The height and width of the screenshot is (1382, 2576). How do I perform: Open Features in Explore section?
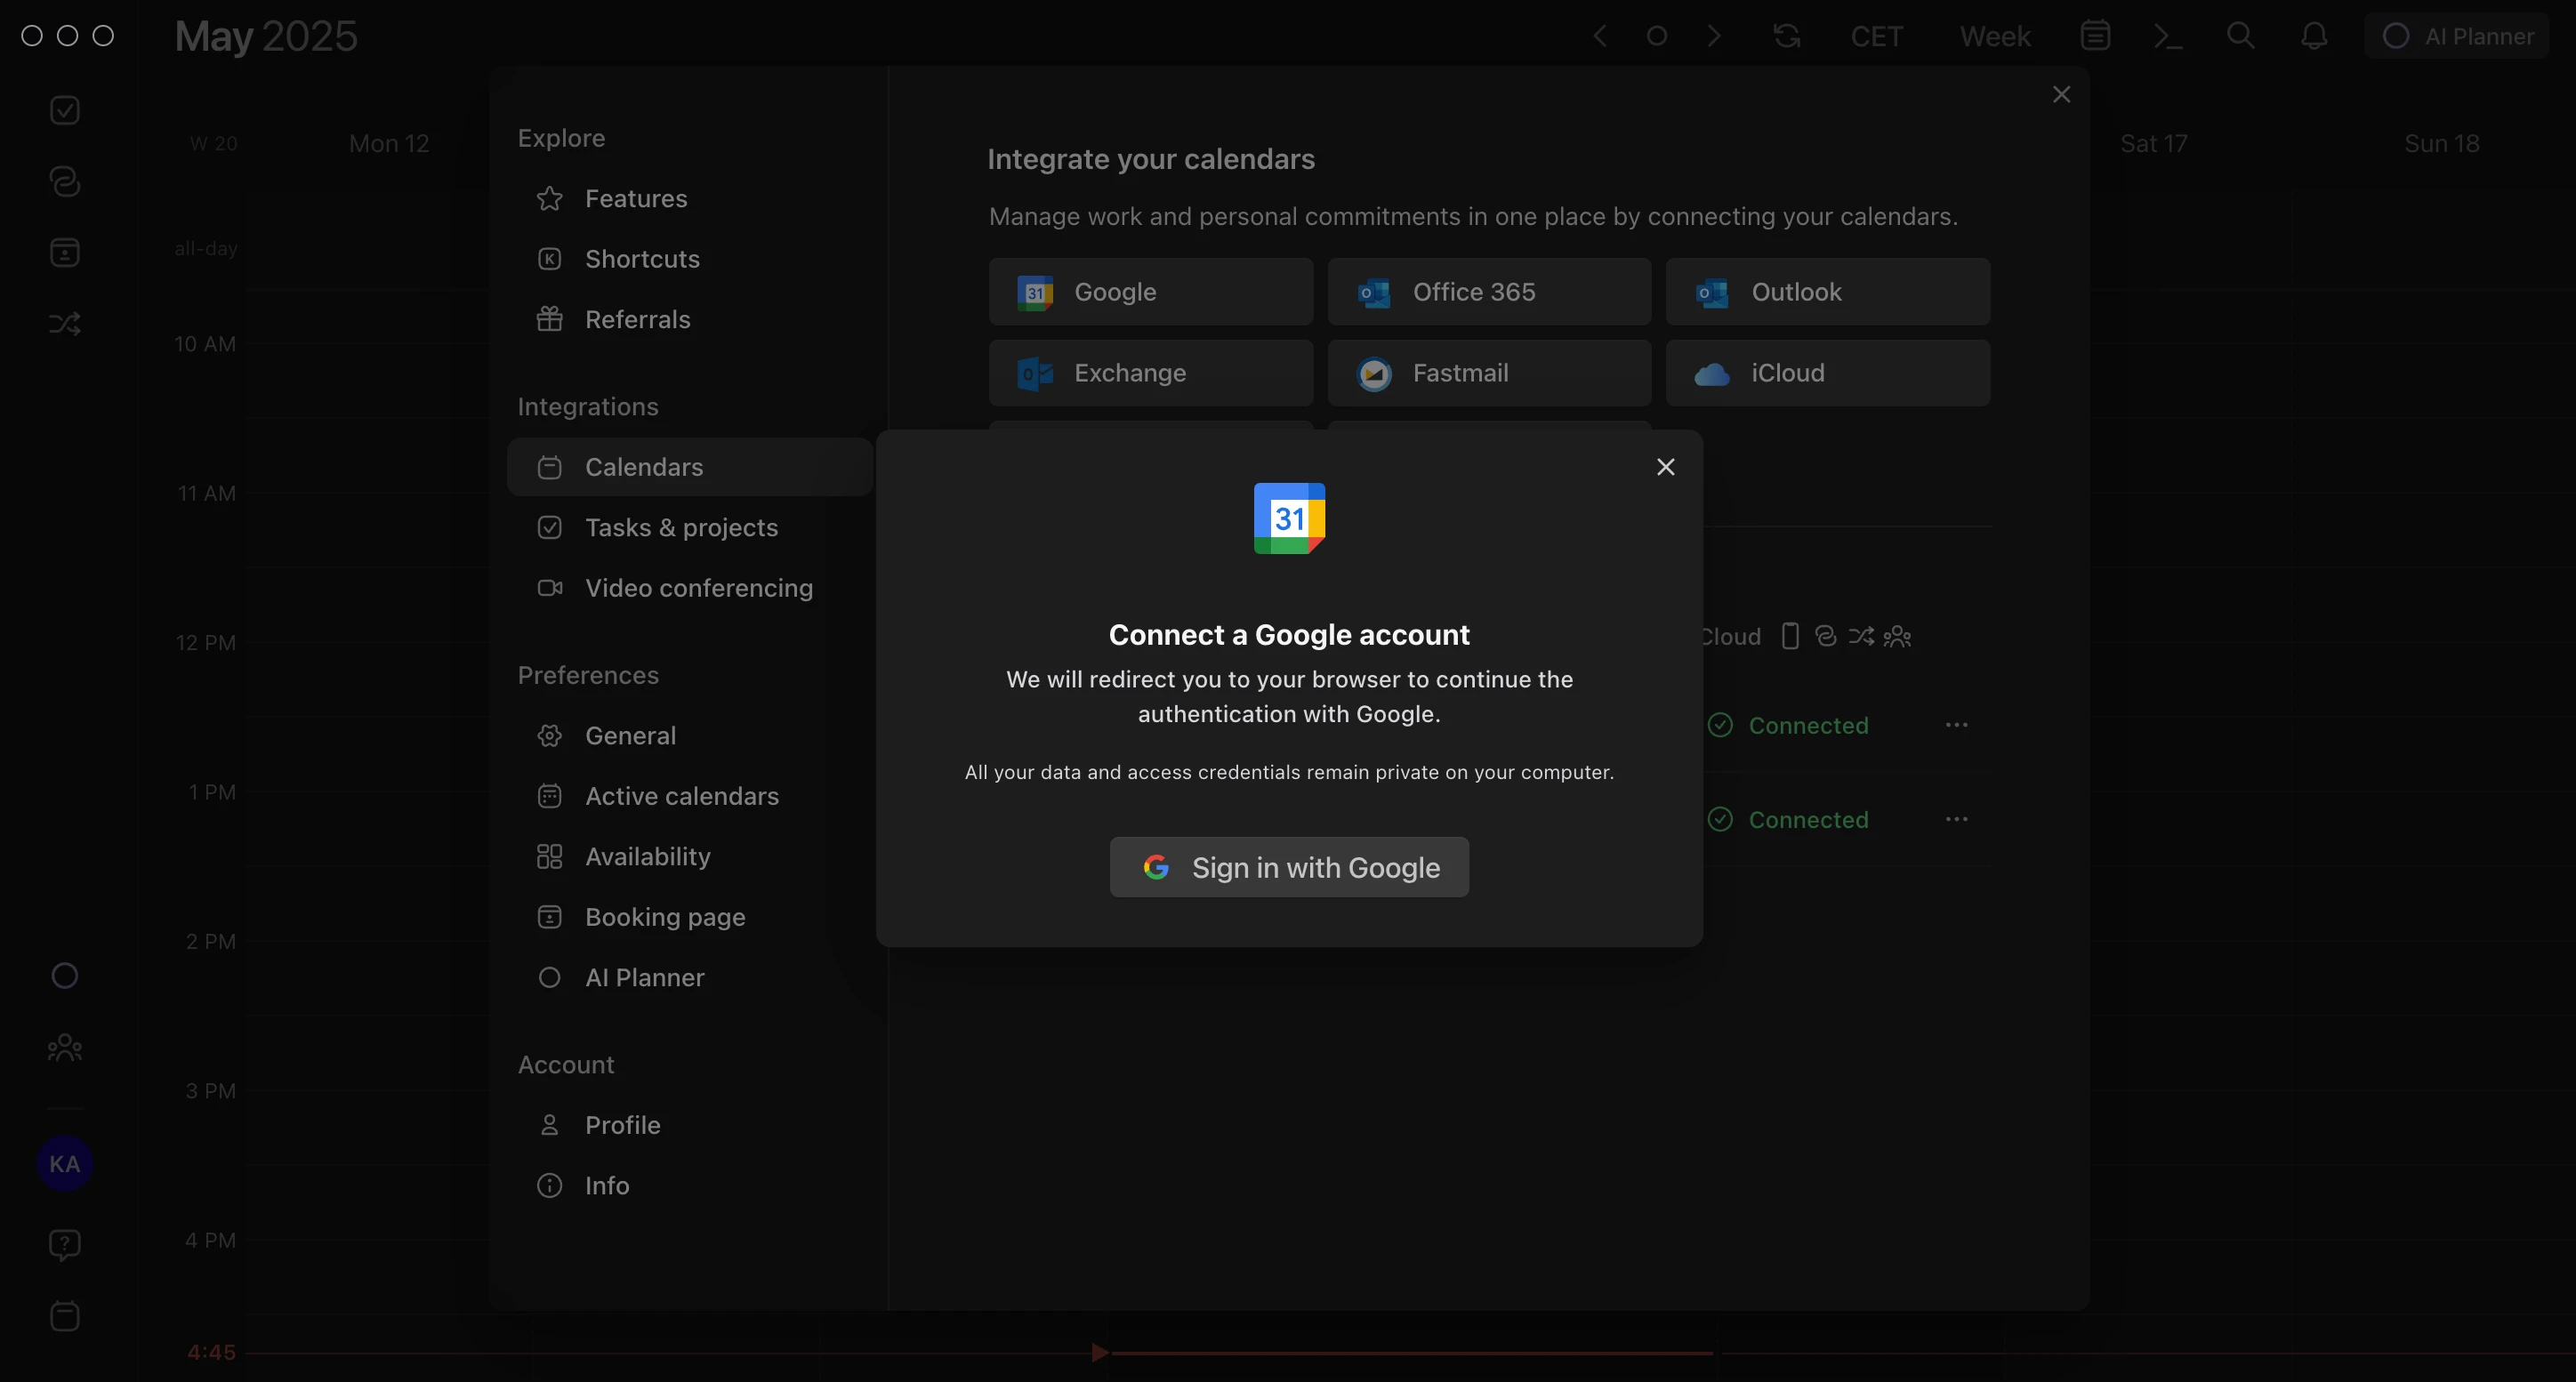(690, 199)
